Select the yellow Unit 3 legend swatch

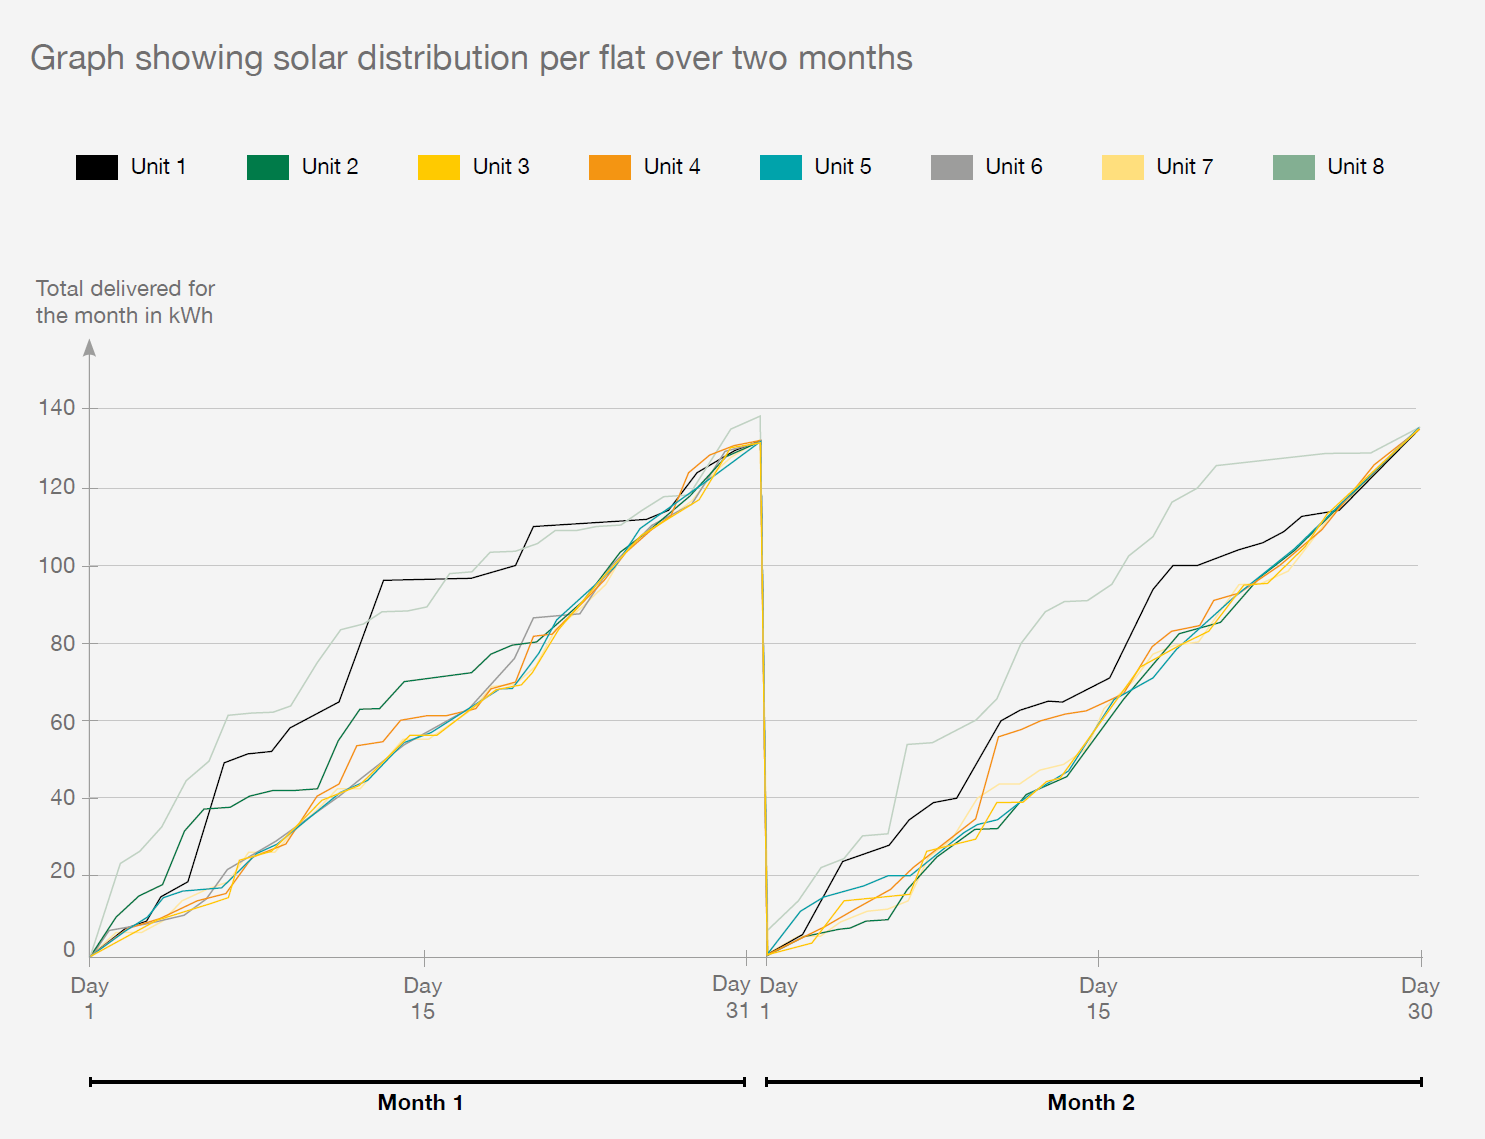438,167
